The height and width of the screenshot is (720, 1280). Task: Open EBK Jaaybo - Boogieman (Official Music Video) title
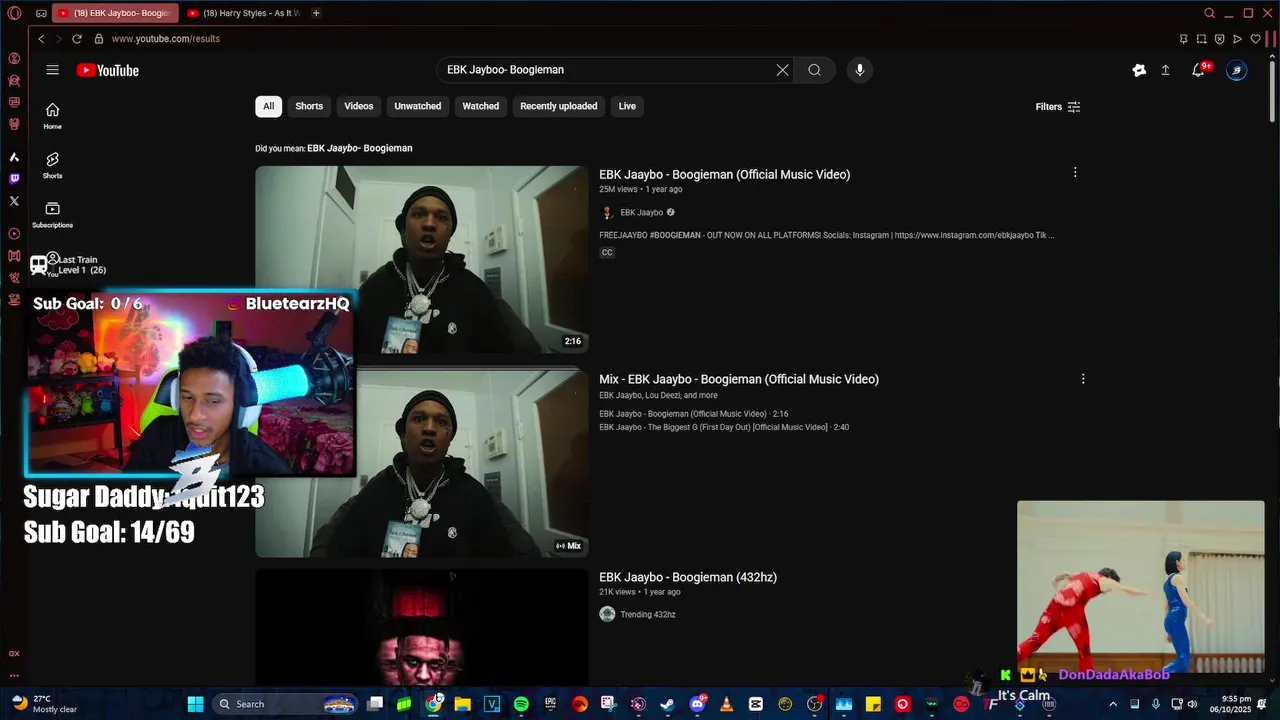coord(725,174)
